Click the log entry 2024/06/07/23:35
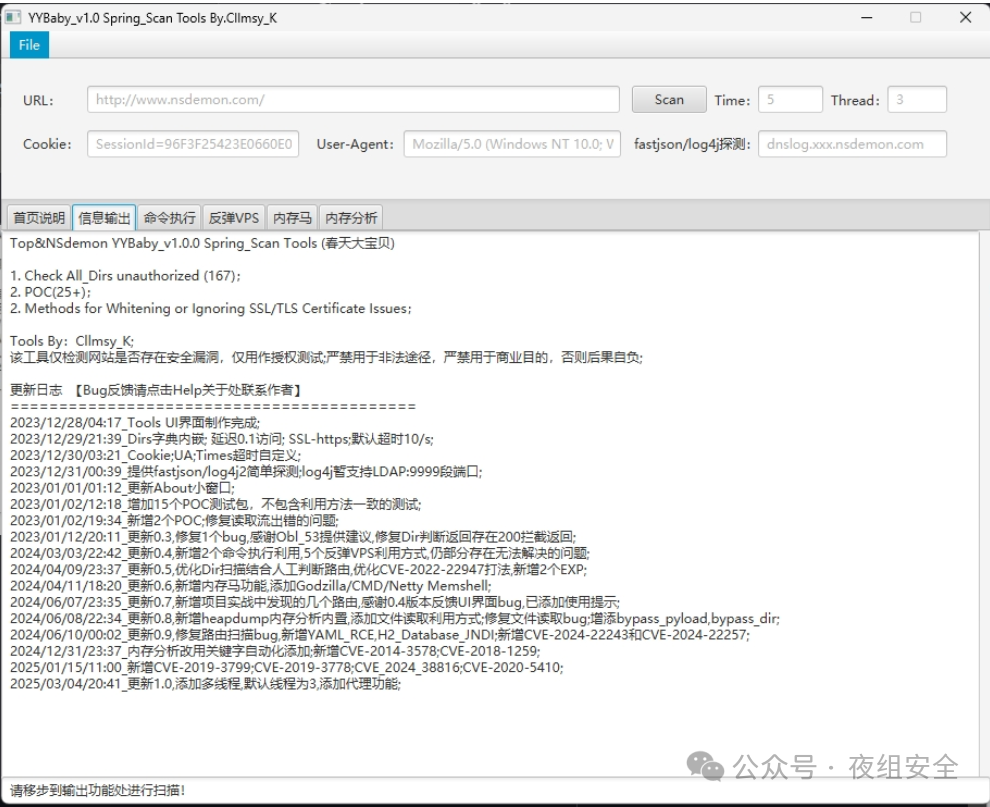This screenshot has width=990, height=807. [315, 602]
